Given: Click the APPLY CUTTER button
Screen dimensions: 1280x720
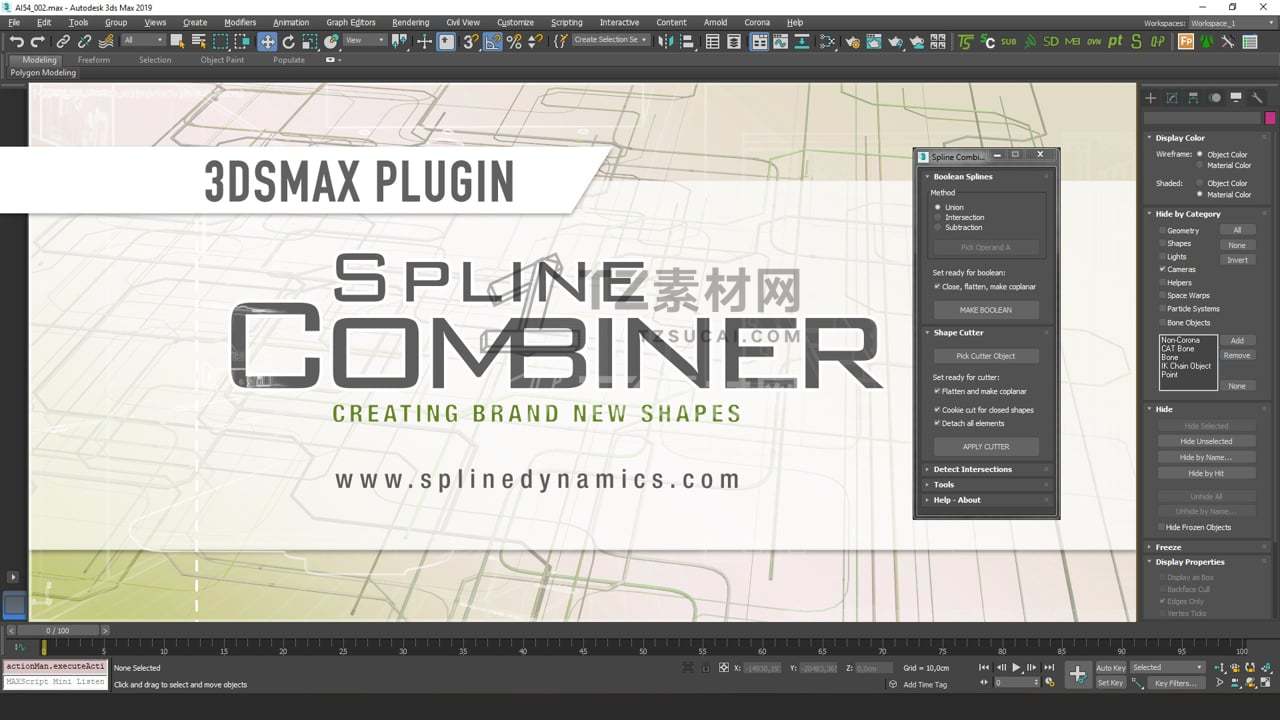Looking at the screenshot, I should click(x=986, y=447).
